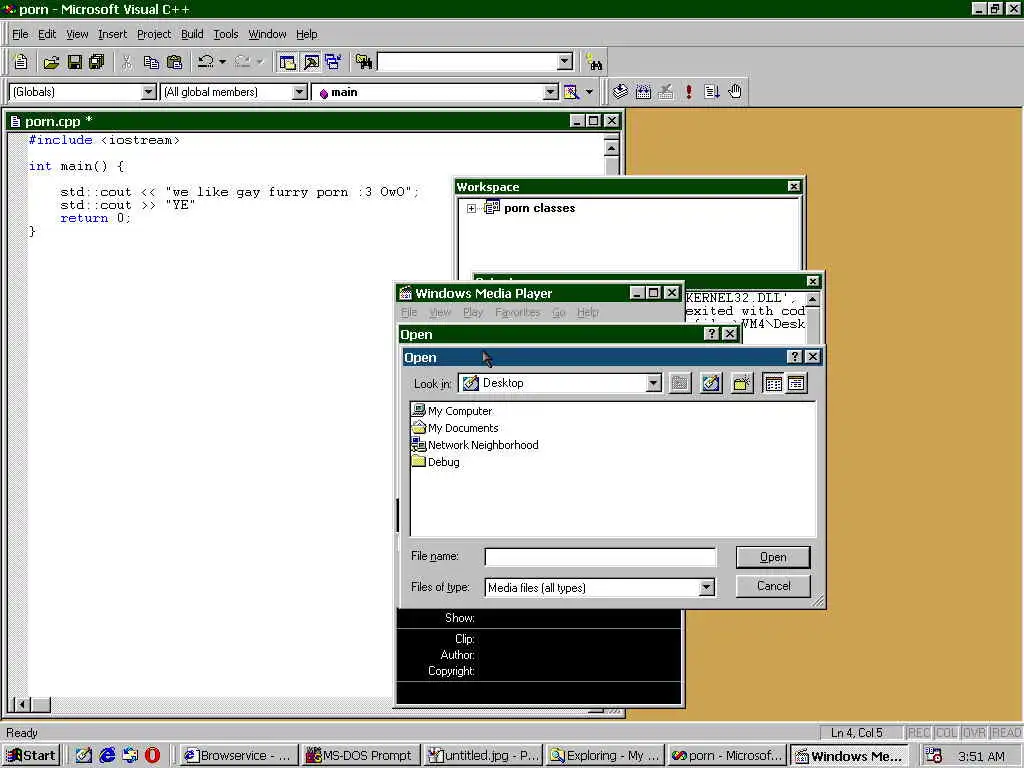Save the file with the floppy icon
The width and height of the screenshot is (1024, 768).
tap(74, 62)
